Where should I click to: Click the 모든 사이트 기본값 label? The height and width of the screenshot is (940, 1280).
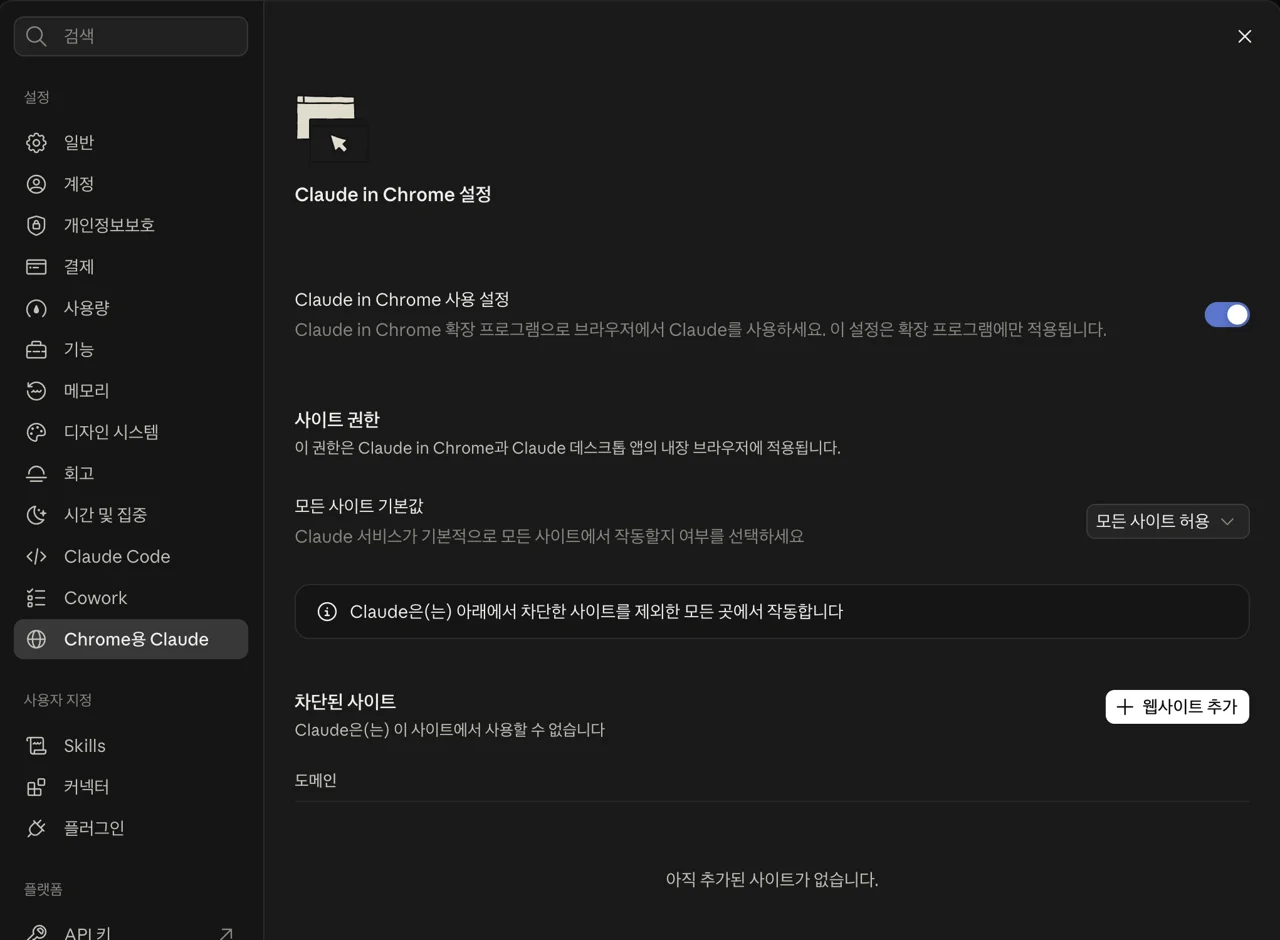(x=359, y=506)
